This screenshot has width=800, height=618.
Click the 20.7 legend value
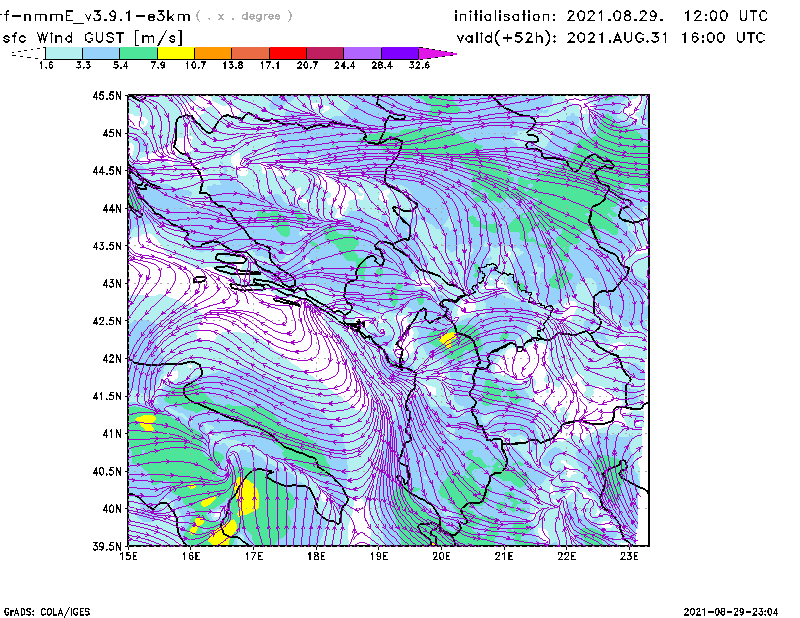(307, 65)
